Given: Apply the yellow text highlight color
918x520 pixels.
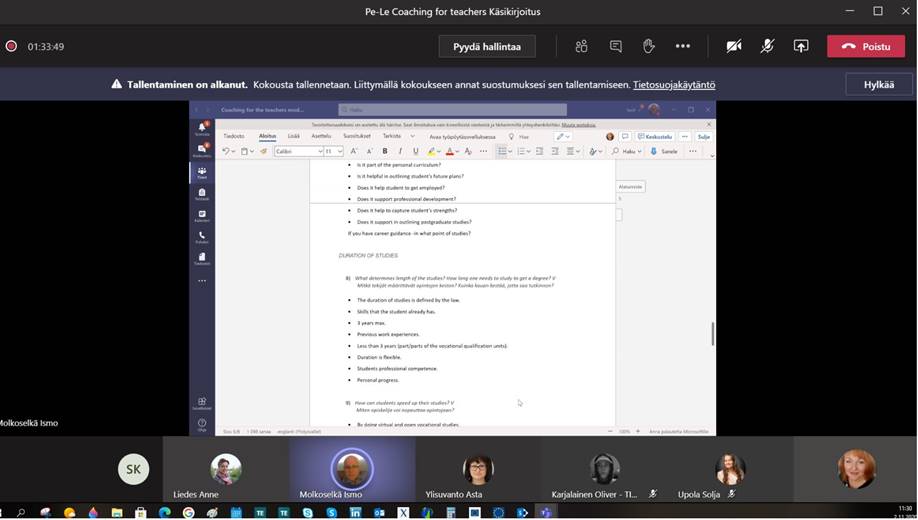Looking at the screenshot, I should [x=431, y=151].
